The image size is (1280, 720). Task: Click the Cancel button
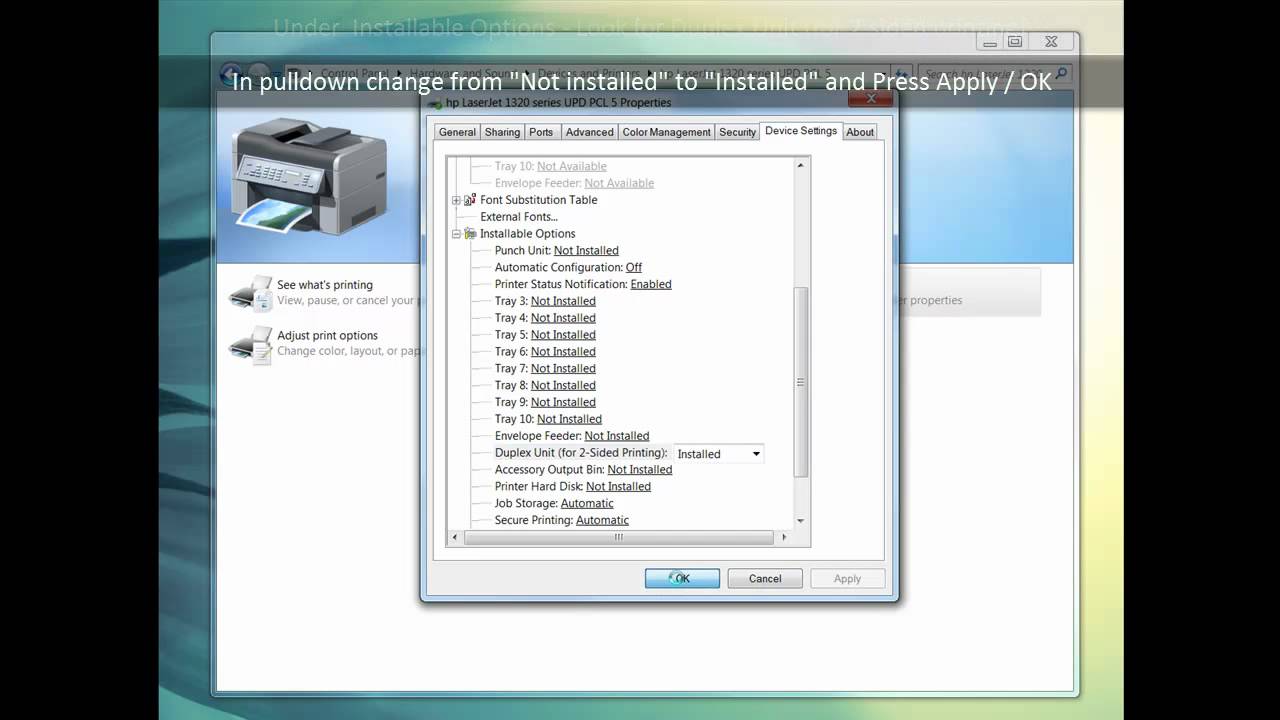coord(765,578)
